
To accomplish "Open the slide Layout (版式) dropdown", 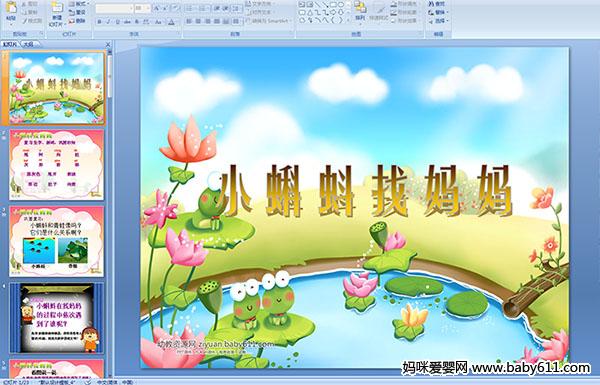I will point(78,4).
